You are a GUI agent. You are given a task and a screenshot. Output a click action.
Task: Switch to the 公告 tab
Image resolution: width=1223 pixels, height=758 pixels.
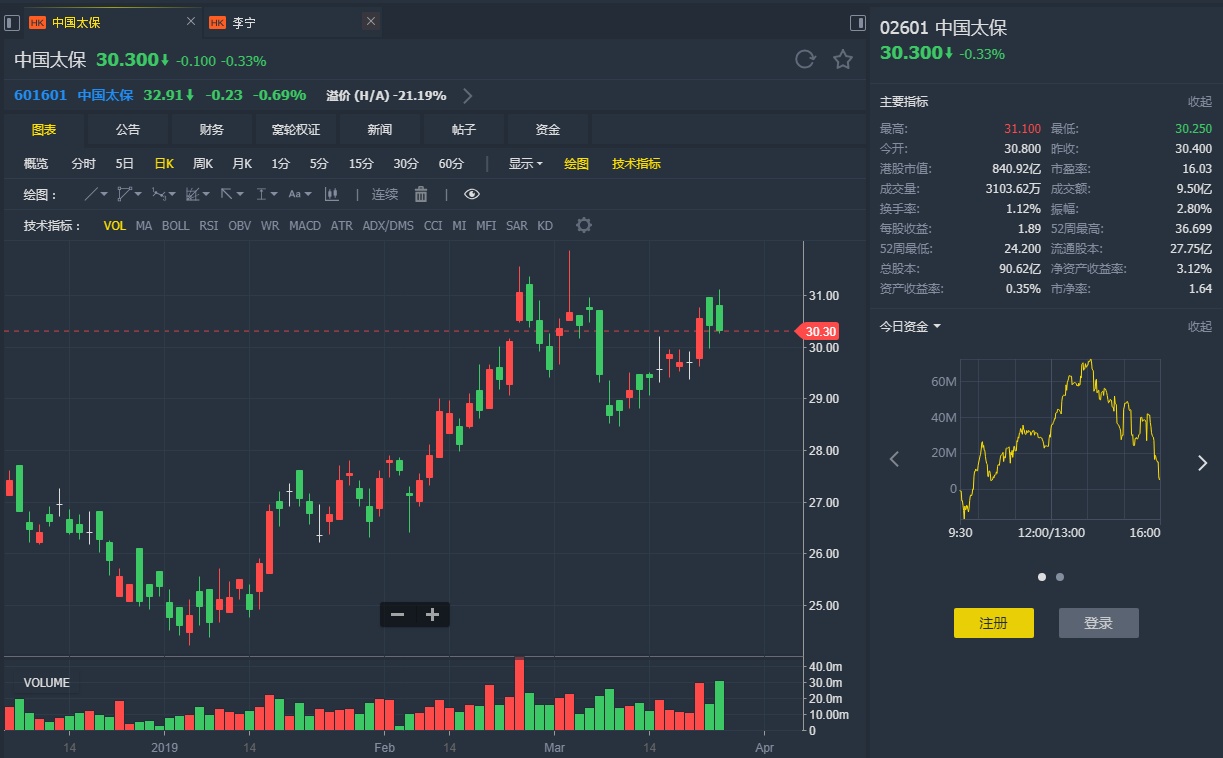(128, 130)
